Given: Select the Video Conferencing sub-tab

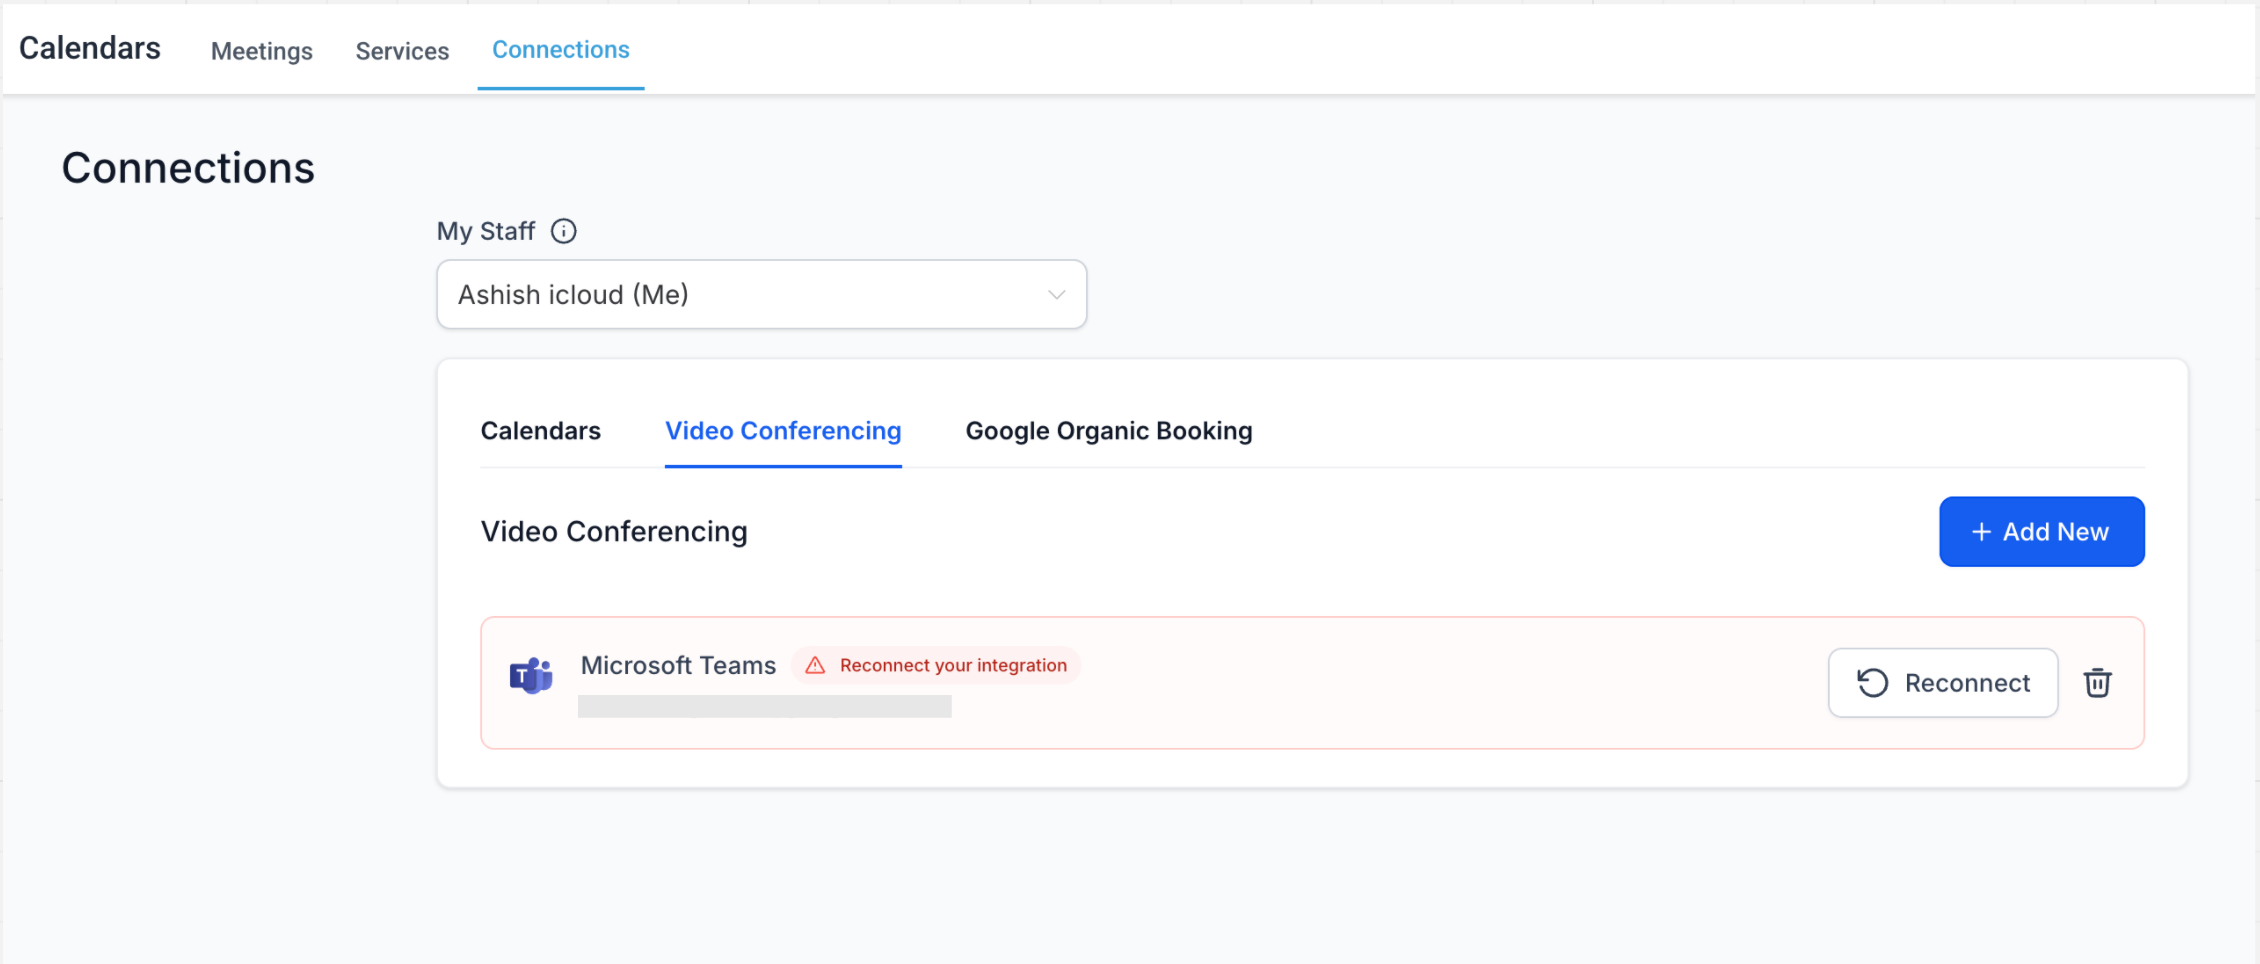Looking at the screenshot, I should coord(783,431).
